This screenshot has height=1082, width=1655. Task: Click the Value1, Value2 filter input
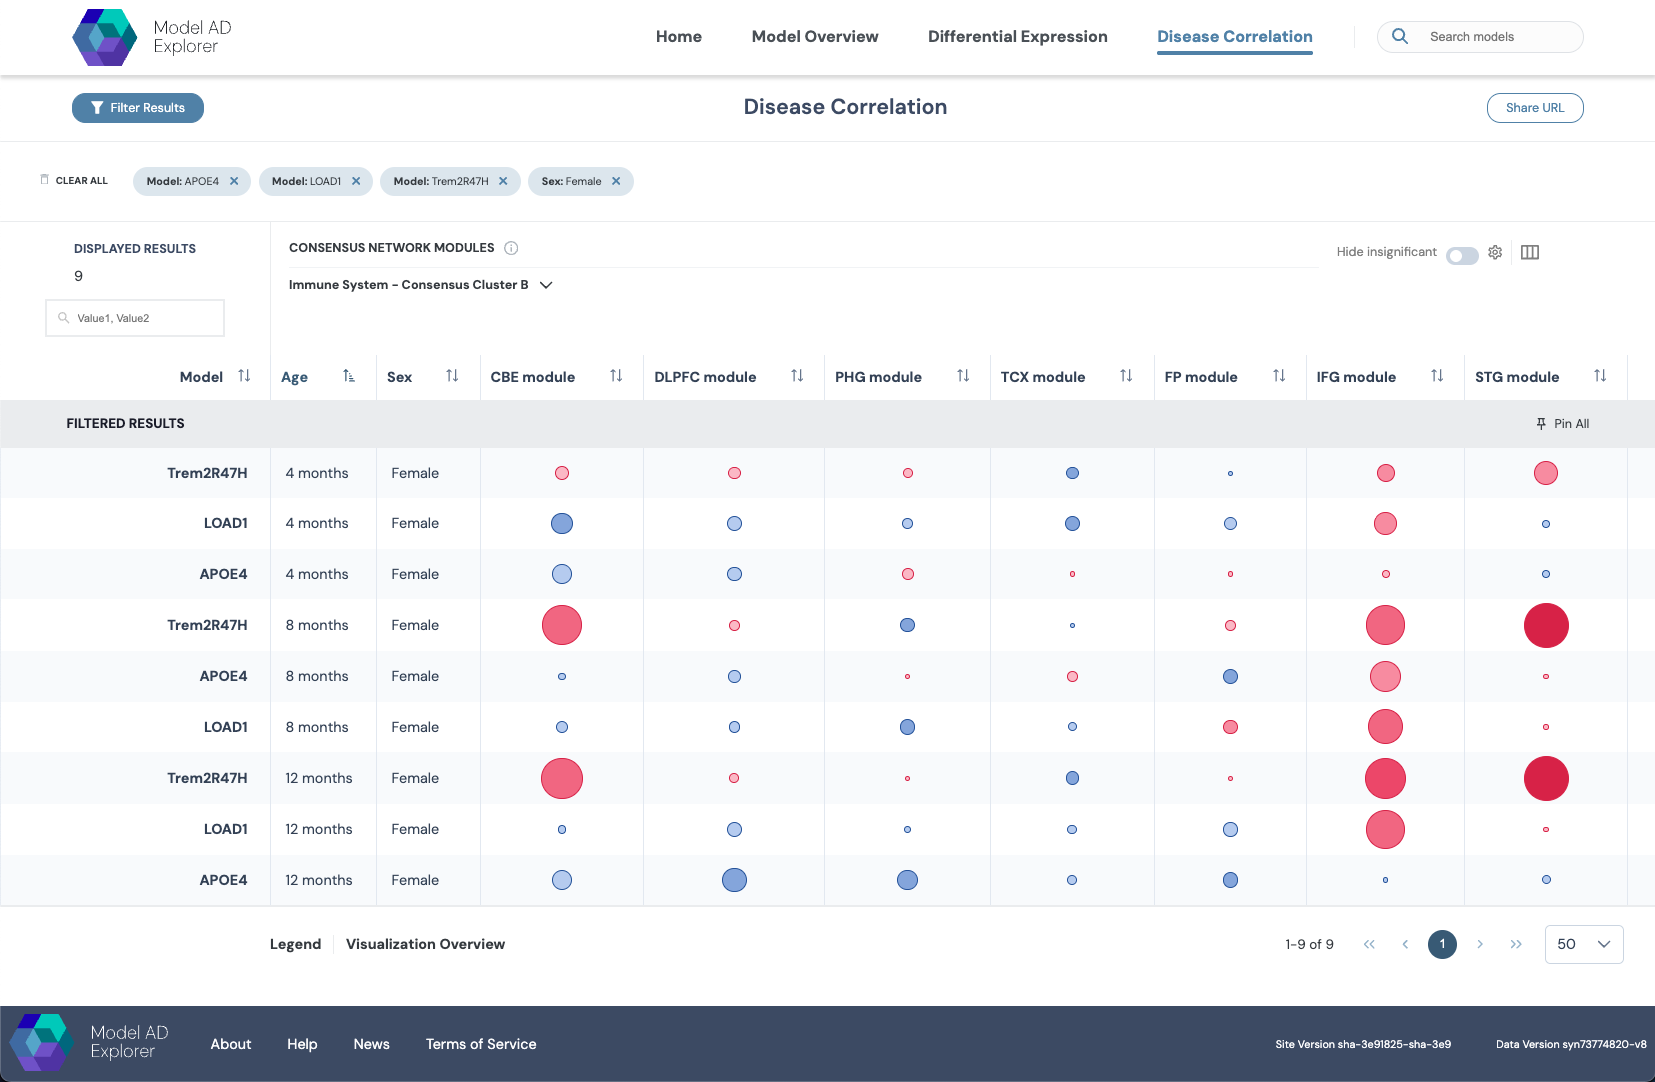(135, 318)
